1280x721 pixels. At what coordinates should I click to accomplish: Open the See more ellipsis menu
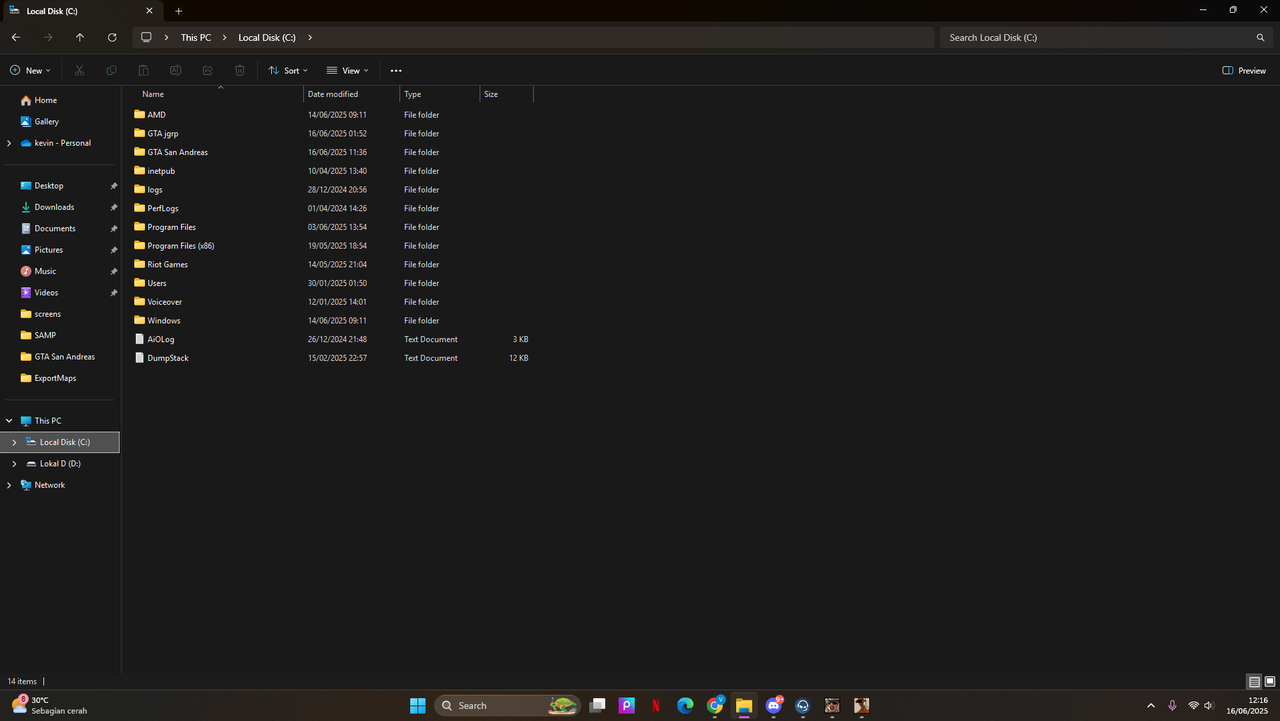click(396, 71)
